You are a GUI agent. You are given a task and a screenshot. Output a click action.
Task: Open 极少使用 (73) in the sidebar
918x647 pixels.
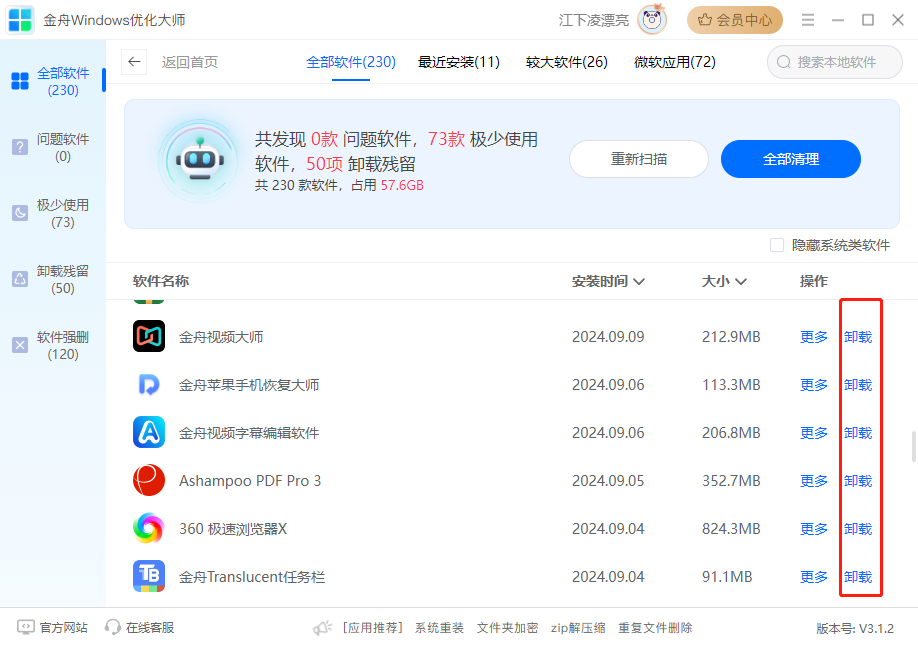(52, 213)
